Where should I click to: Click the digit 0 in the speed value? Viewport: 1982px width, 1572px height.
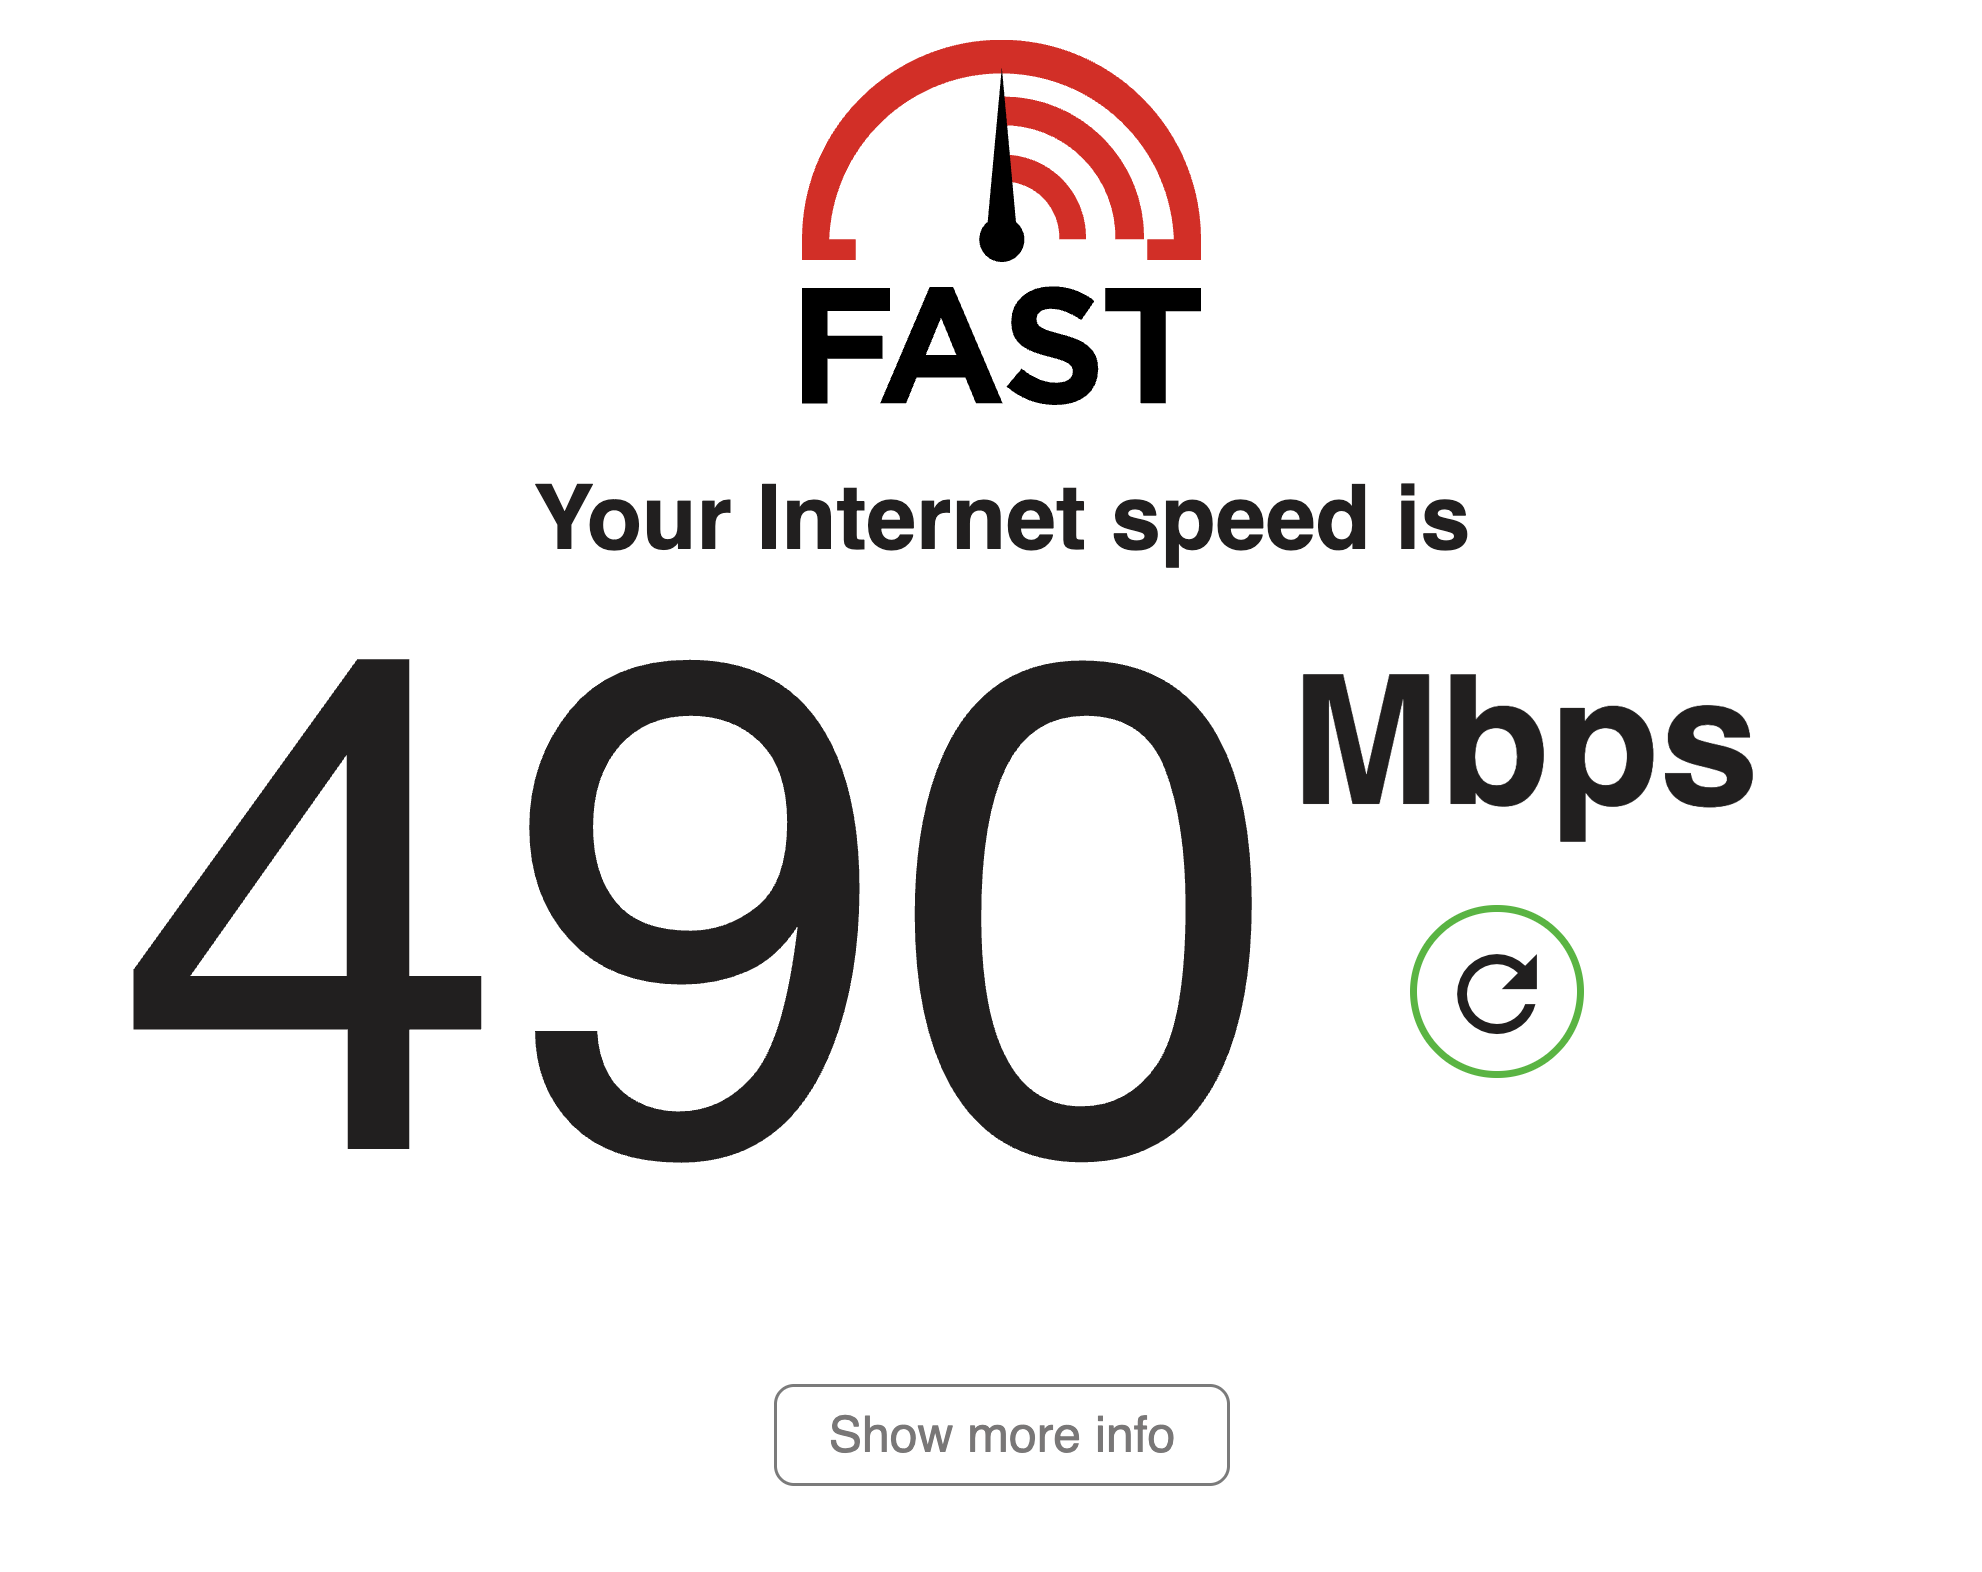click(1083, 910)
